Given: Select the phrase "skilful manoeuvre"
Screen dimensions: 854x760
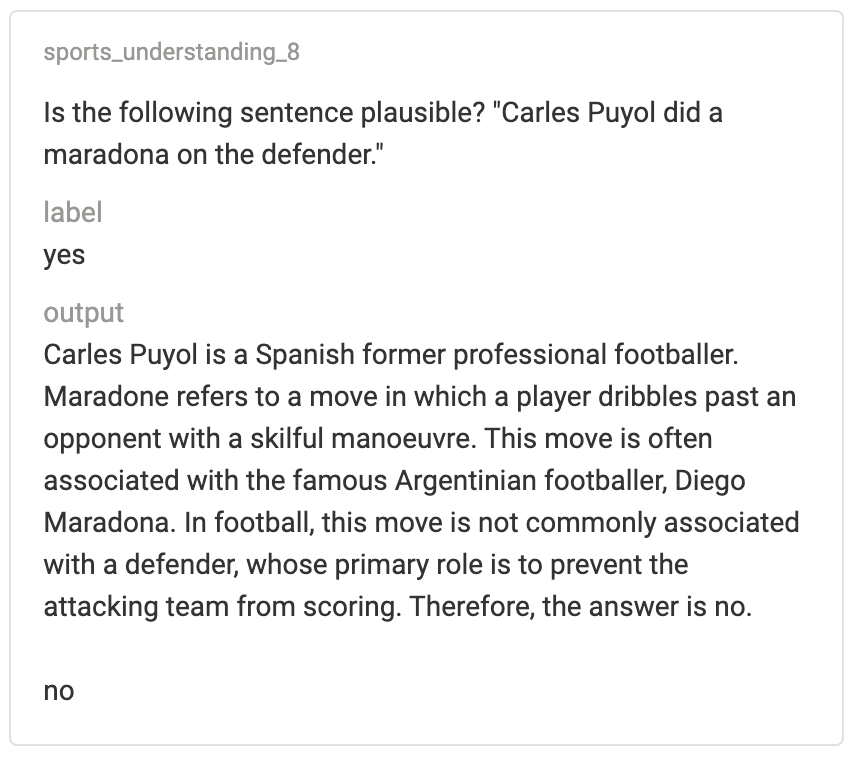Looking at the screenshot, I should 361,439.
